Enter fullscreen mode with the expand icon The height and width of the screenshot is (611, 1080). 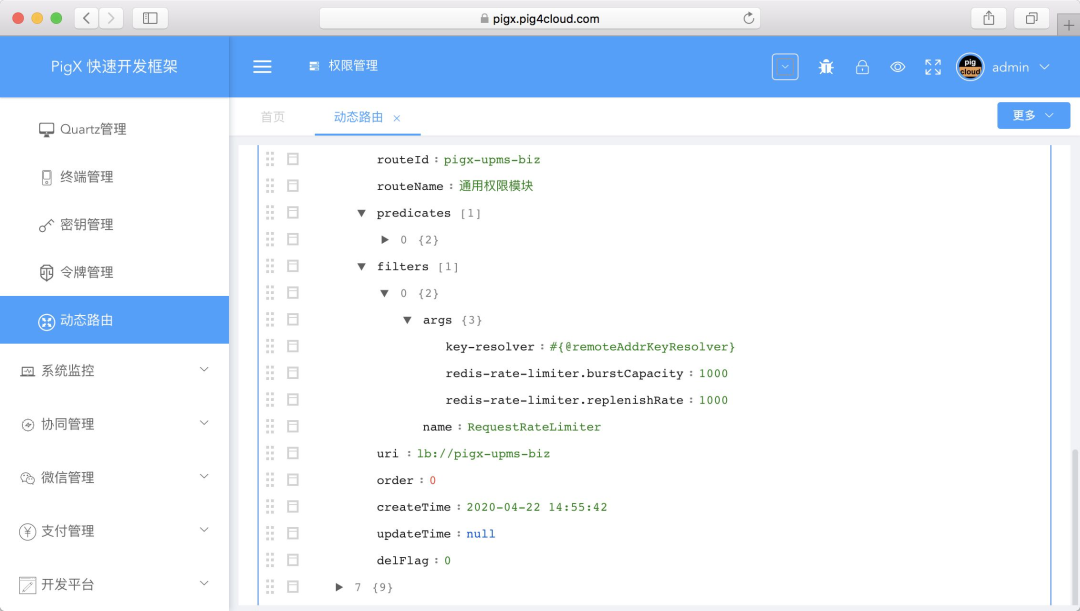tap(932, 67)
